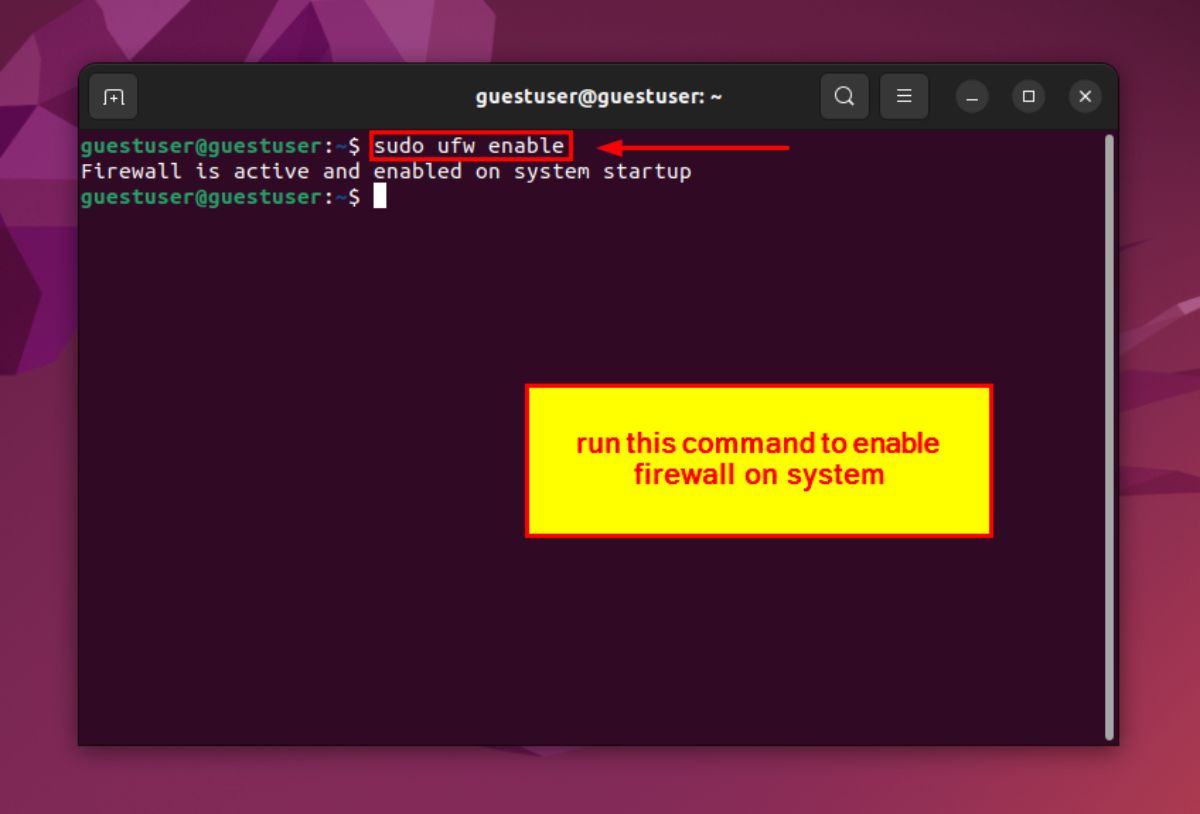The image size is (1200, 814).
Task: Select the Firewall is active output line
Action: (x=386, y=171)
